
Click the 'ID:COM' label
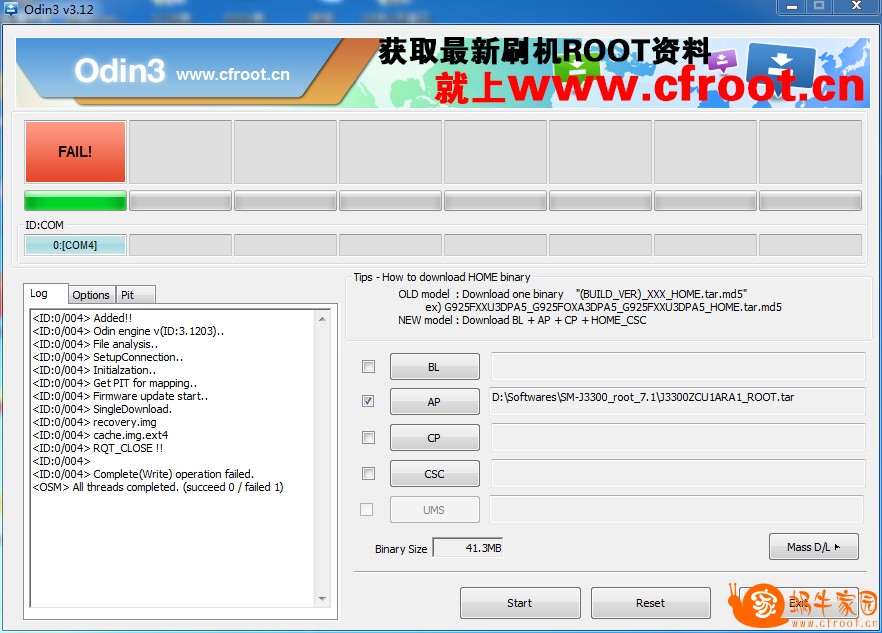coord(44,225)
